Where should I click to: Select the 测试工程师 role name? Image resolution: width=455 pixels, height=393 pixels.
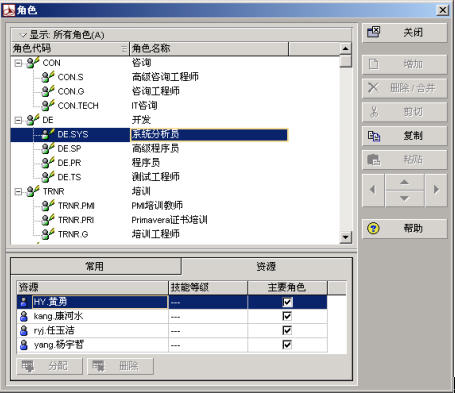[156, 177]
